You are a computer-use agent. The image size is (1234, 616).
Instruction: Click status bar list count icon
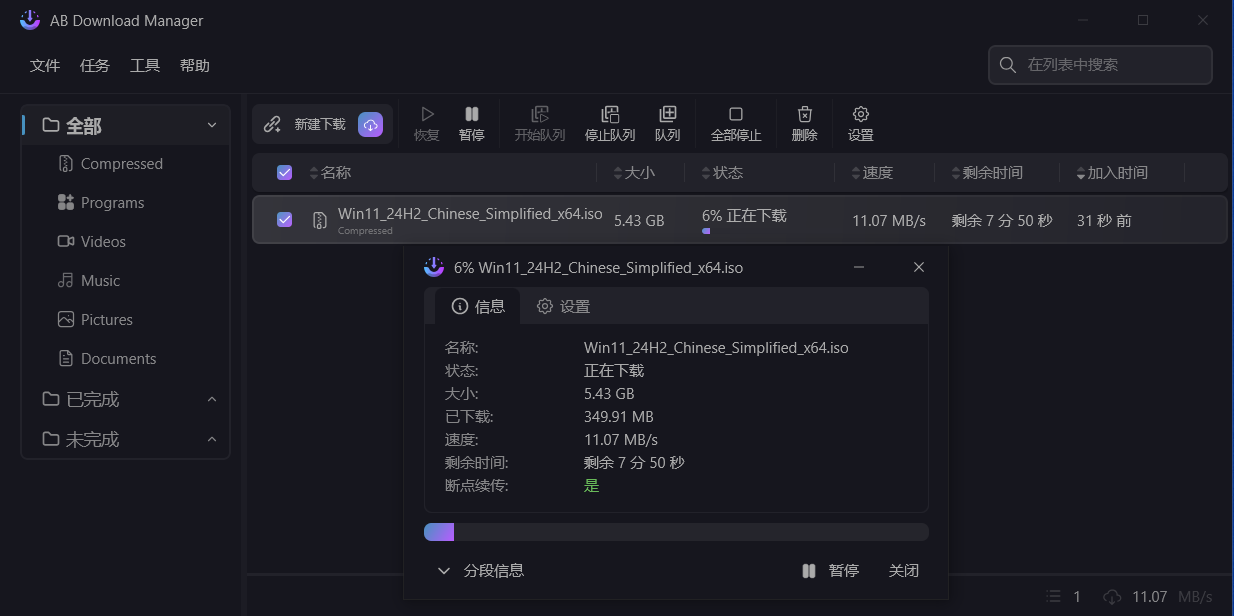(1053, 597)
